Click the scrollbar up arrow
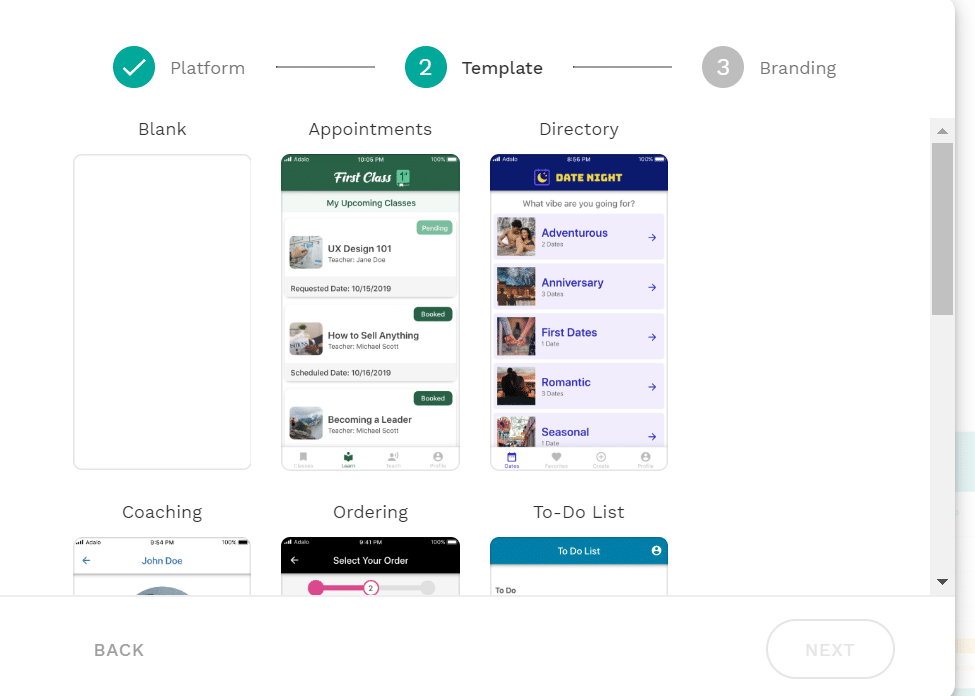This screenshot has height=696, width=975. pyautogui.click(x=943, y=131)
